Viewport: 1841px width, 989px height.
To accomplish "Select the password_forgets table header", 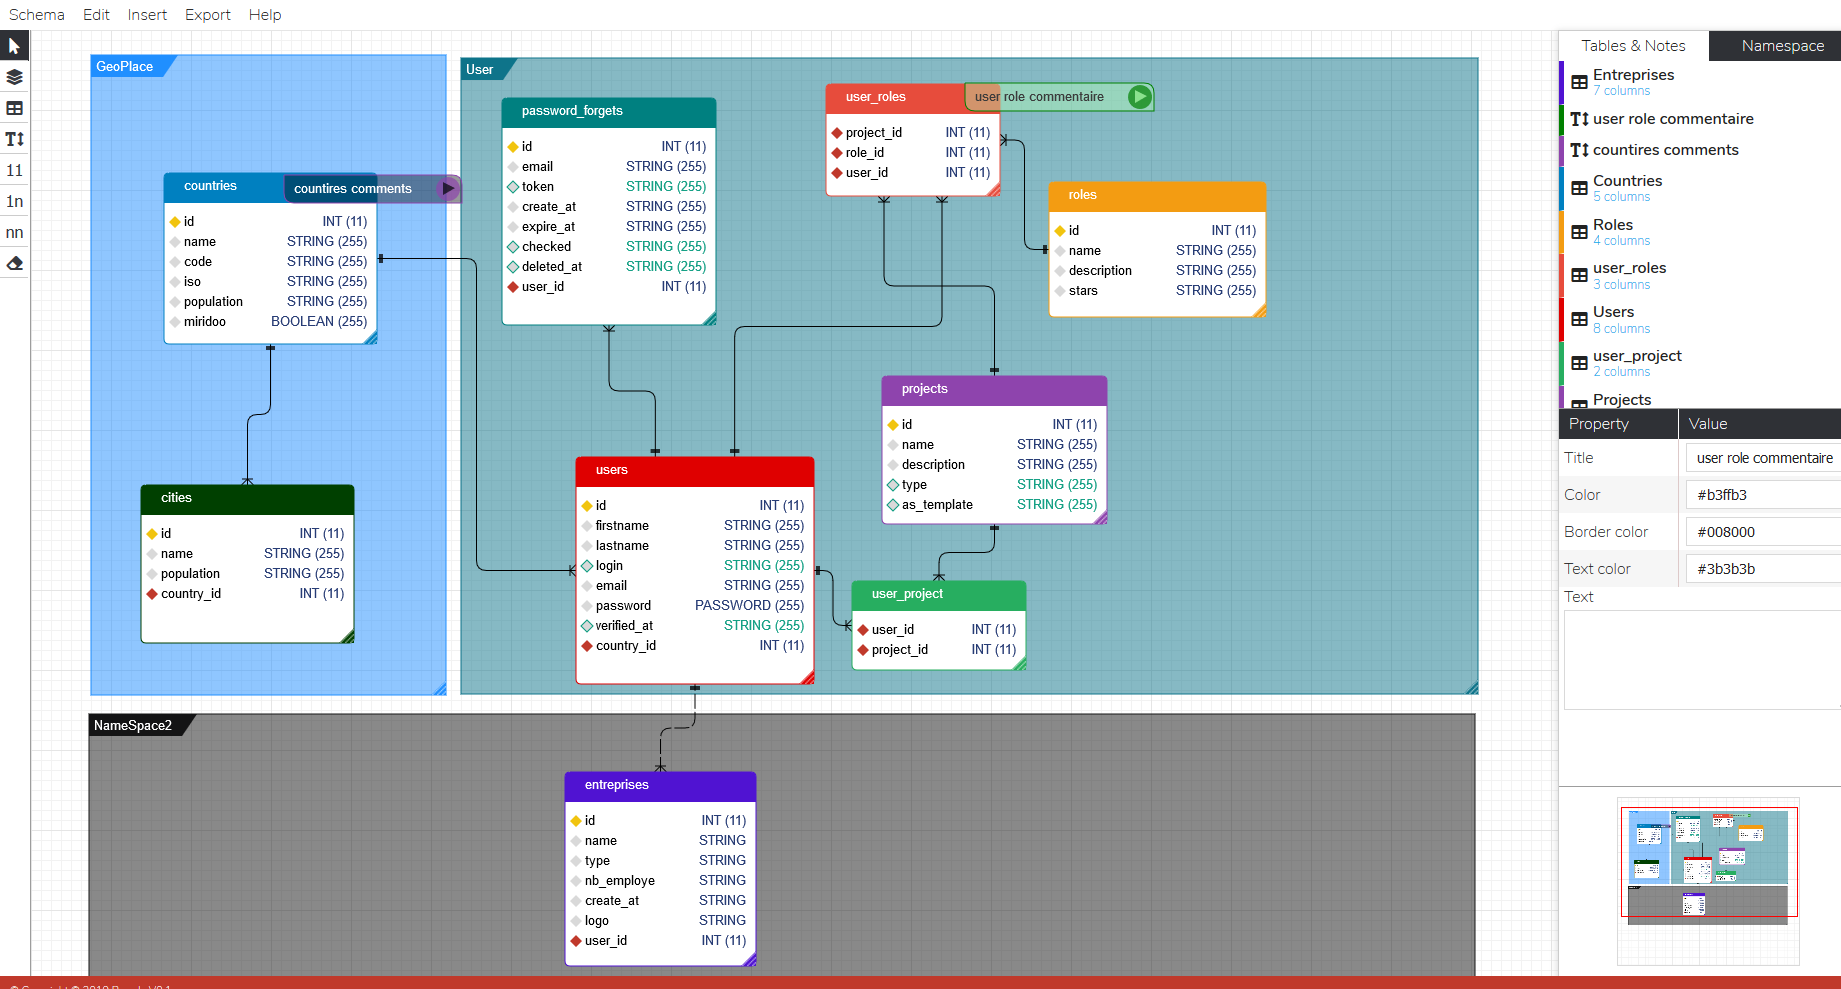I will pyautogui.click(x=609, y=111).
